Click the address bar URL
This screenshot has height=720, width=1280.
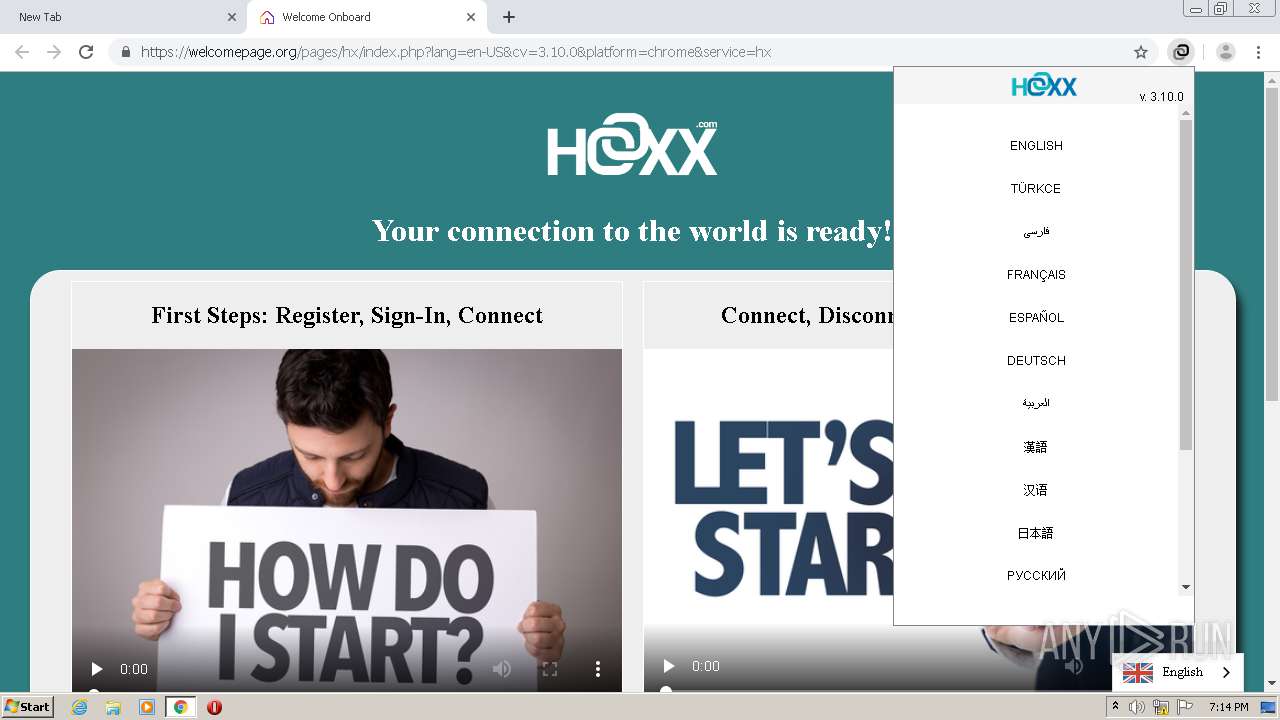[x=456, y=52]
